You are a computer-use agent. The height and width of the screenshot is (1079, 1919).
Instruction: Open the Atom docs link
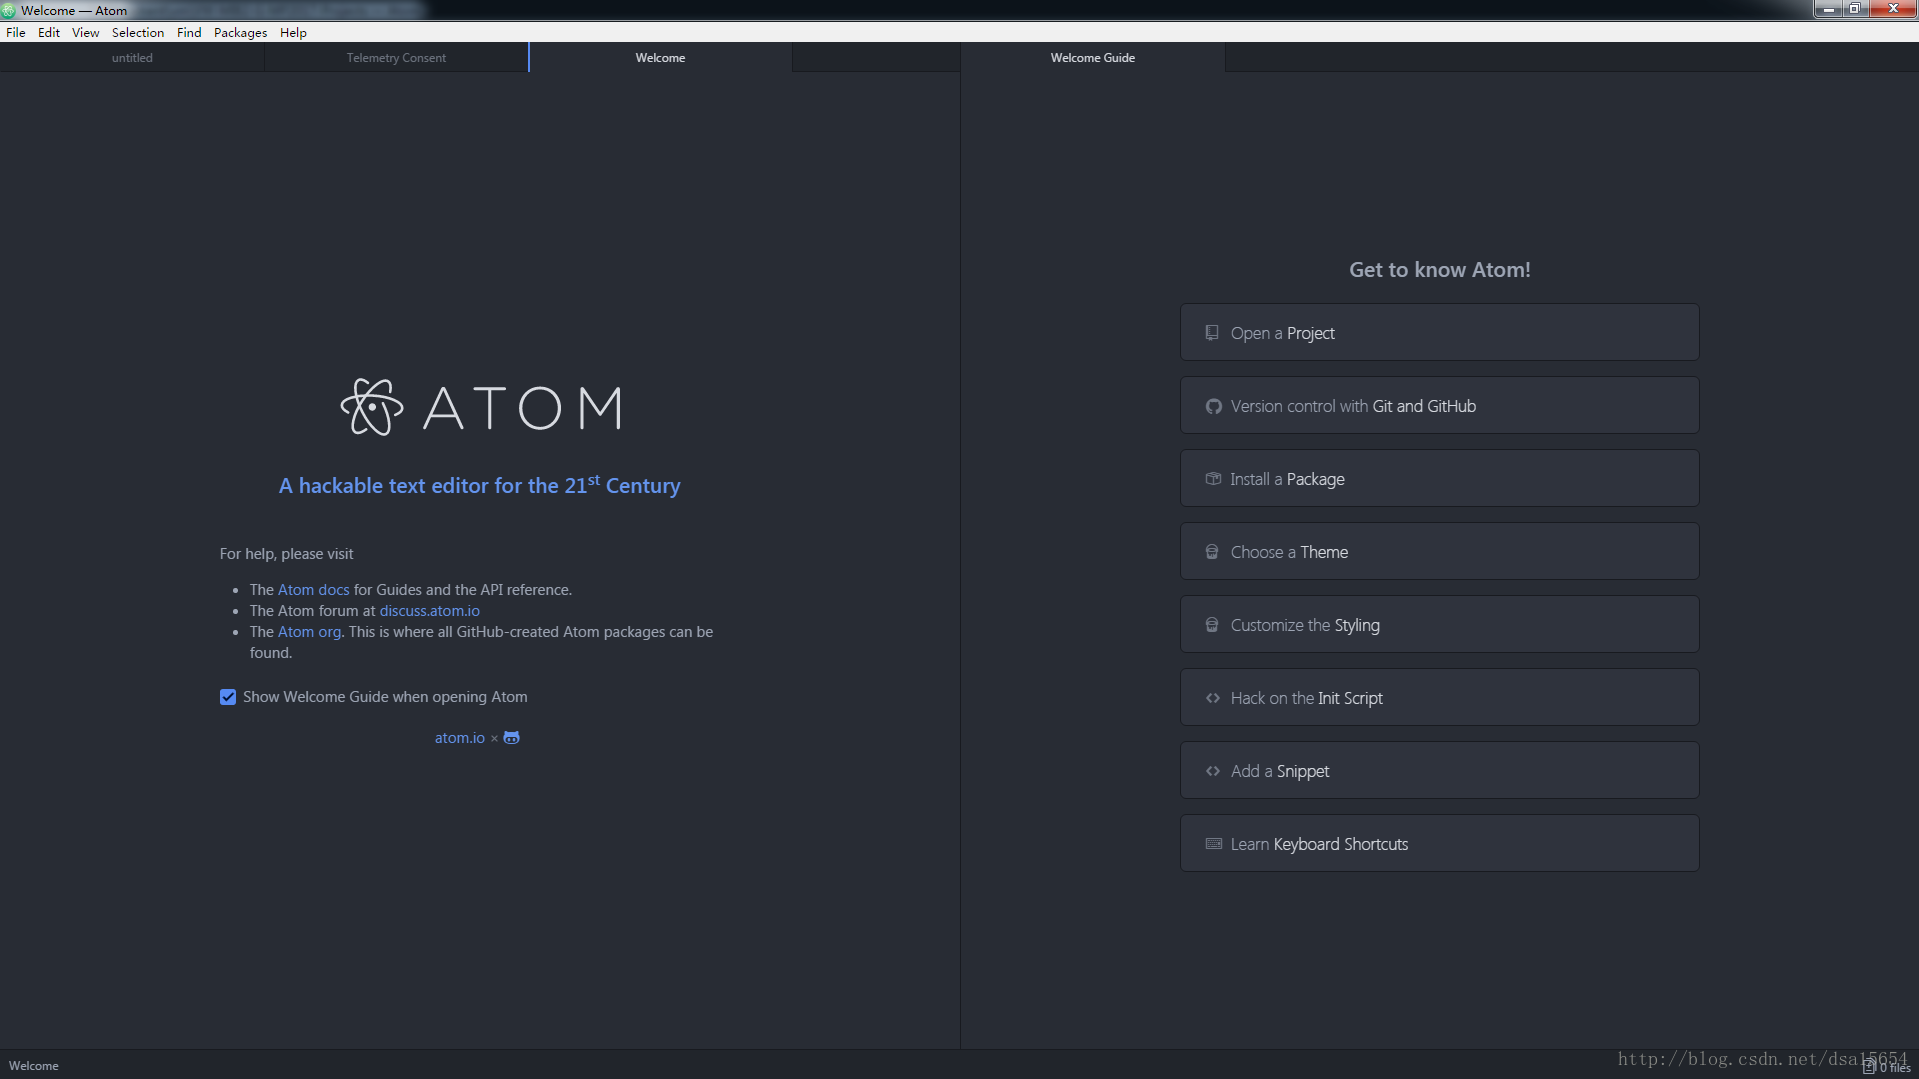tap(314, 590)
